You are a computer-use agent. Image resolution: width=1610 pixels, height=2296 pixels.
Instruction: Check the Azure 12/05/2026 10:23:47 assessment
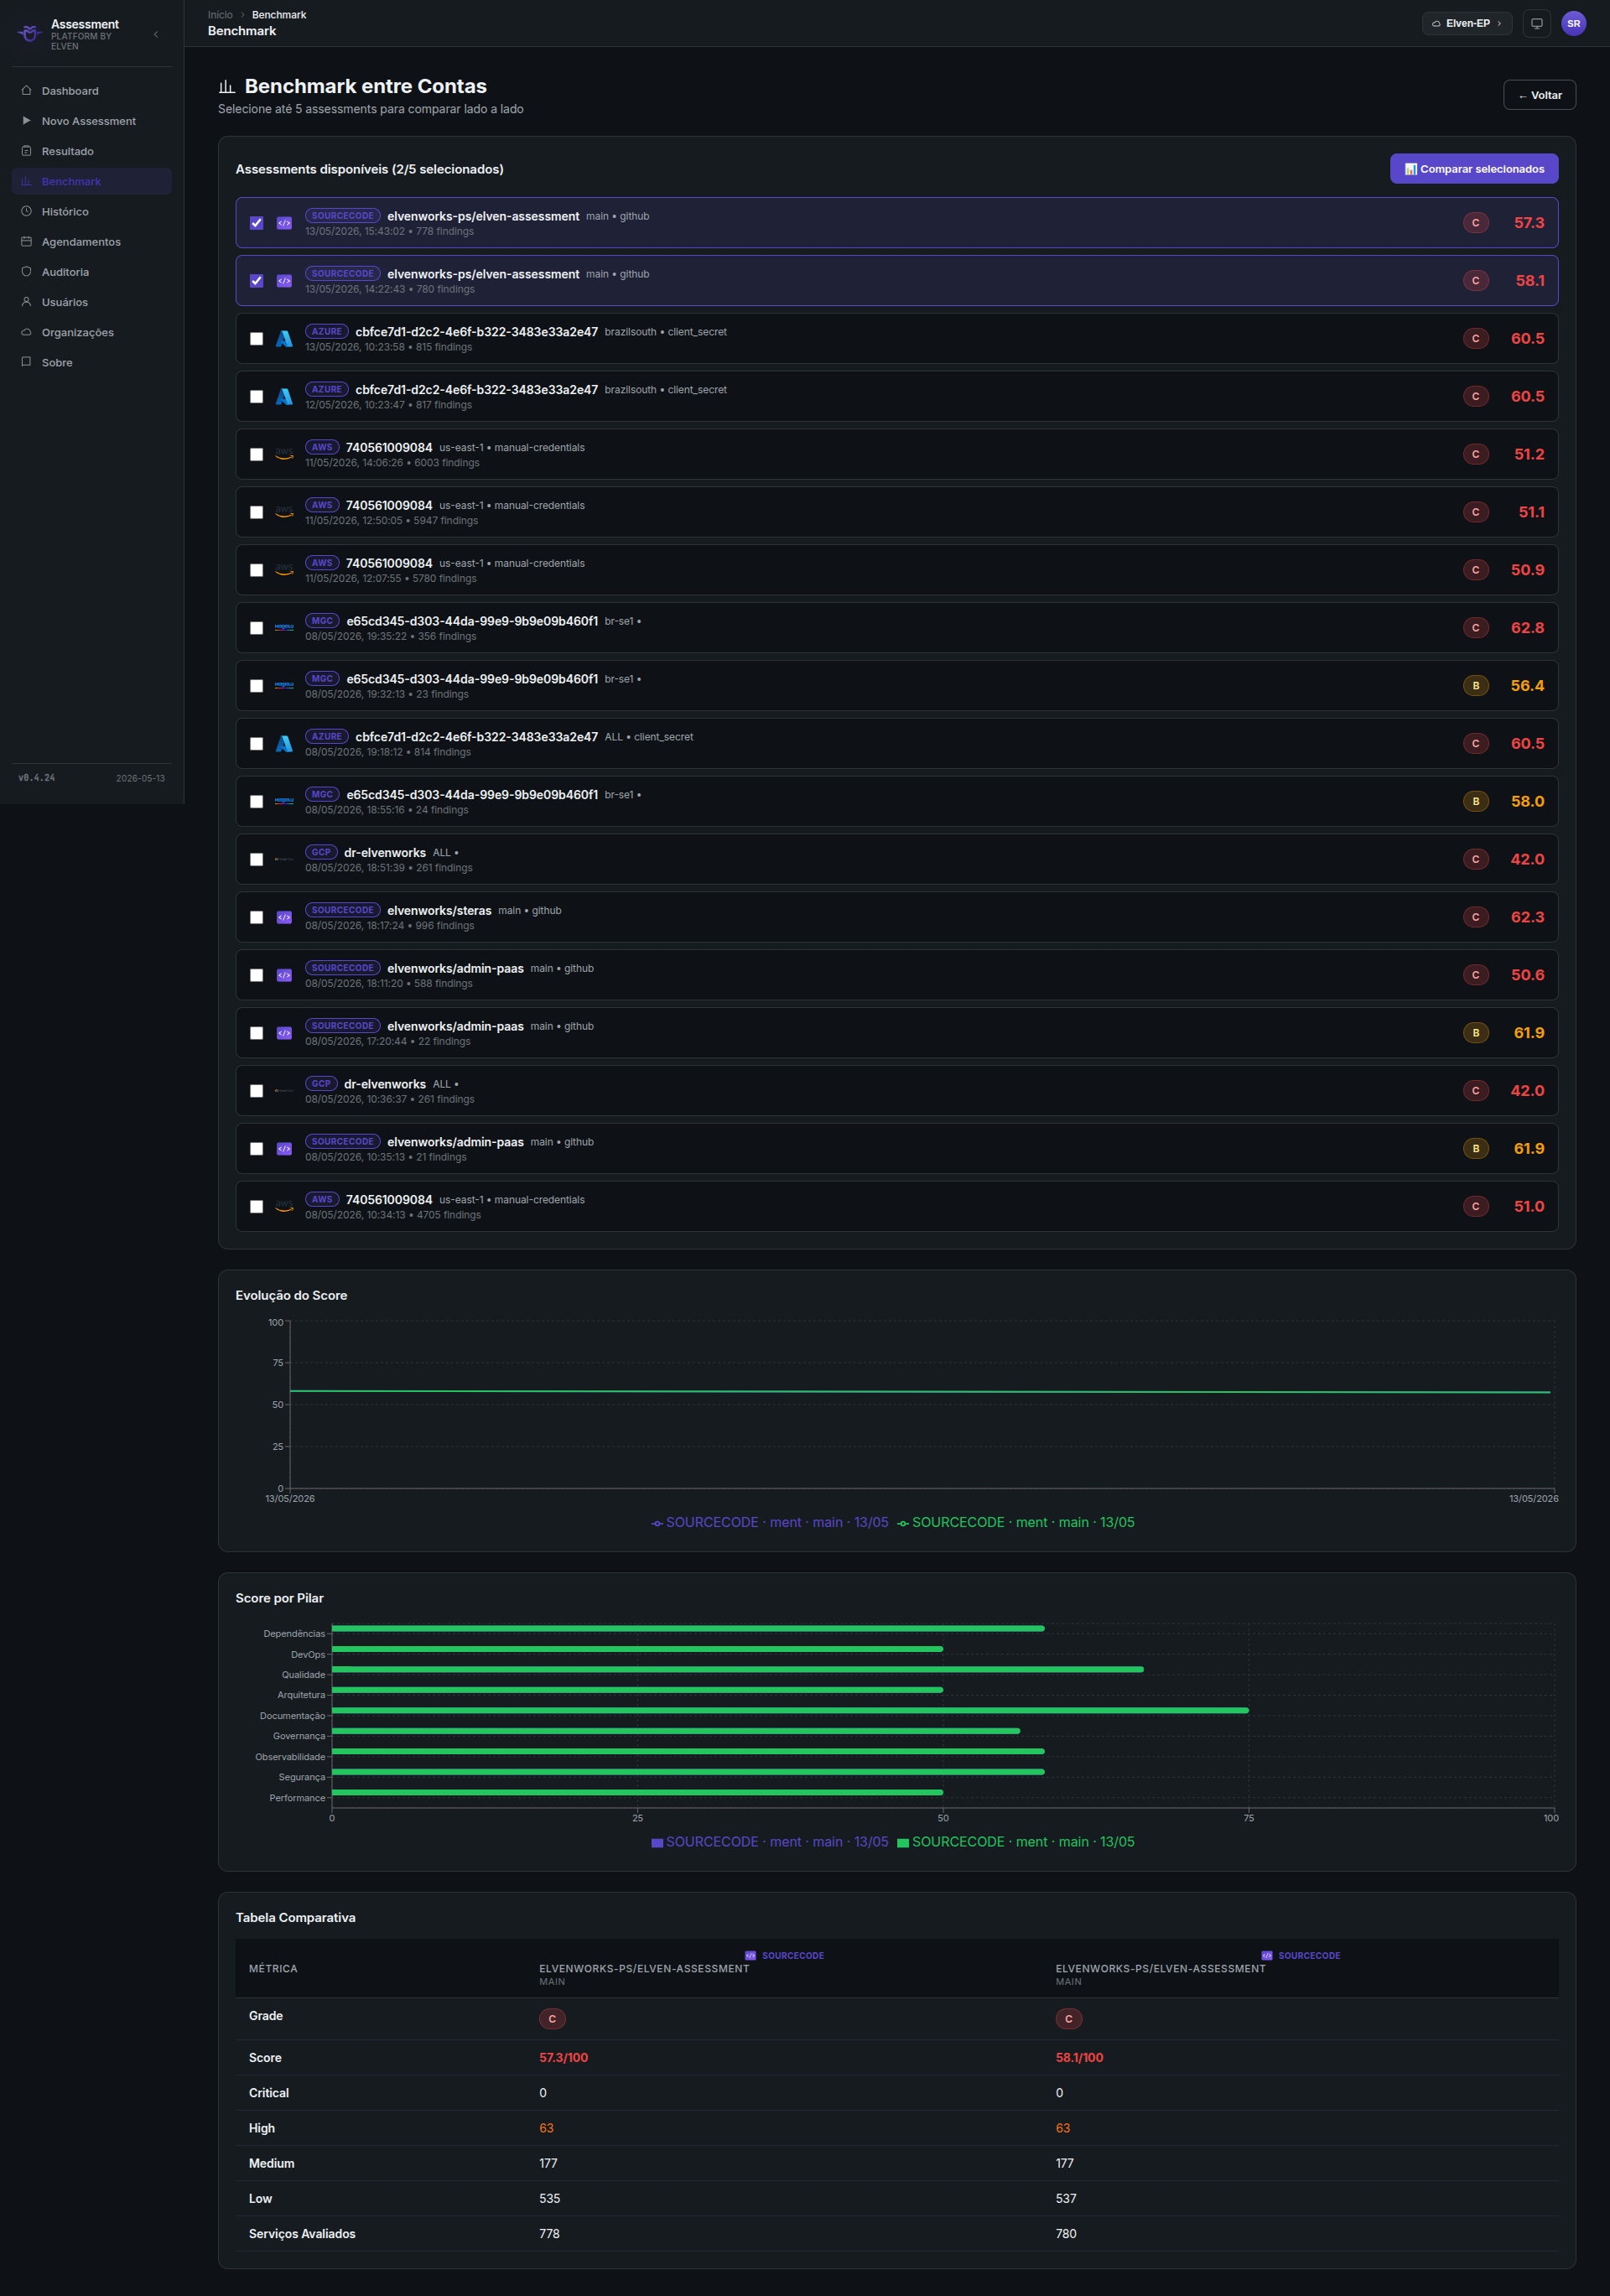click(257, 397)
